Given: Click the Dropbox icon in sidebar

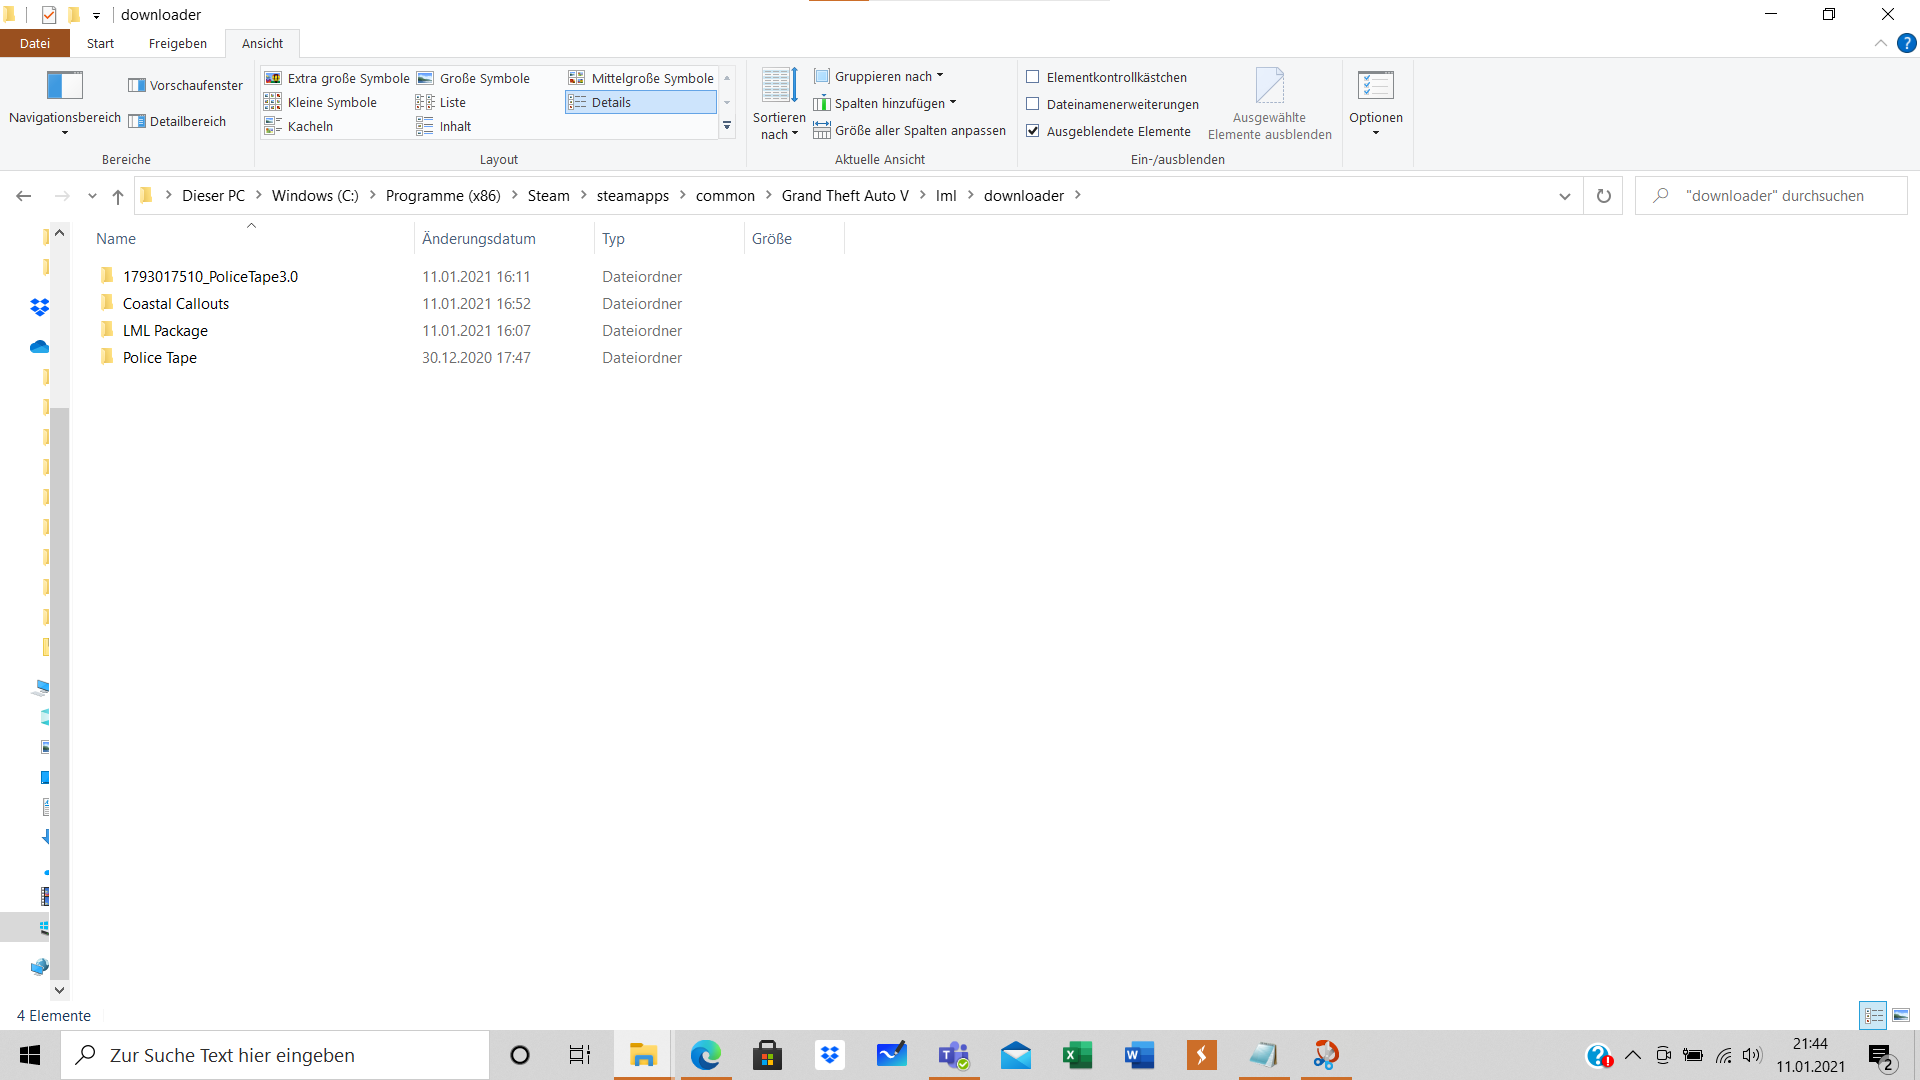Looking at the screenshot, I should click(x=39, y=307).
